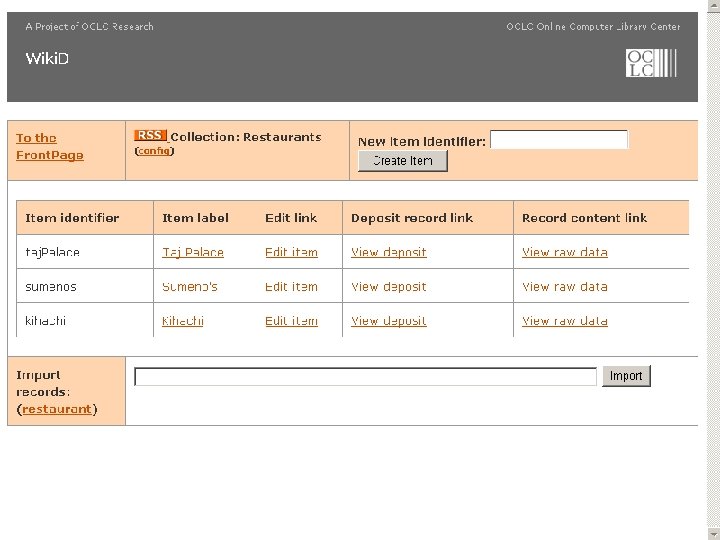Edit item for kihachi row

click(291, 321)
